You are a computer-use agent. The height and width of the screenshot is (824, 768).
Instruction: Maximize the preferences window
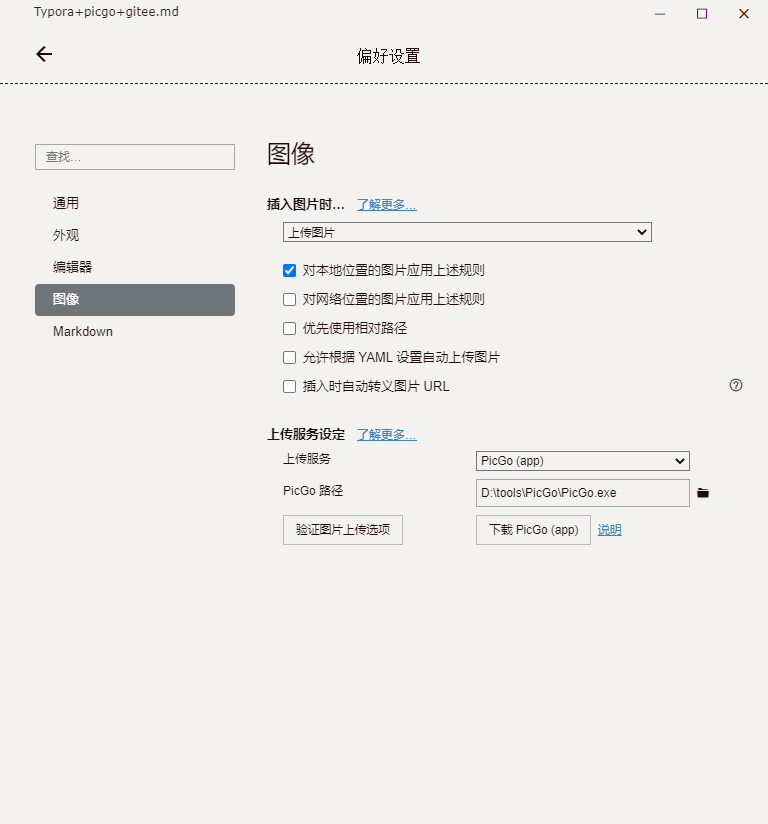click(x=702, y=14)
